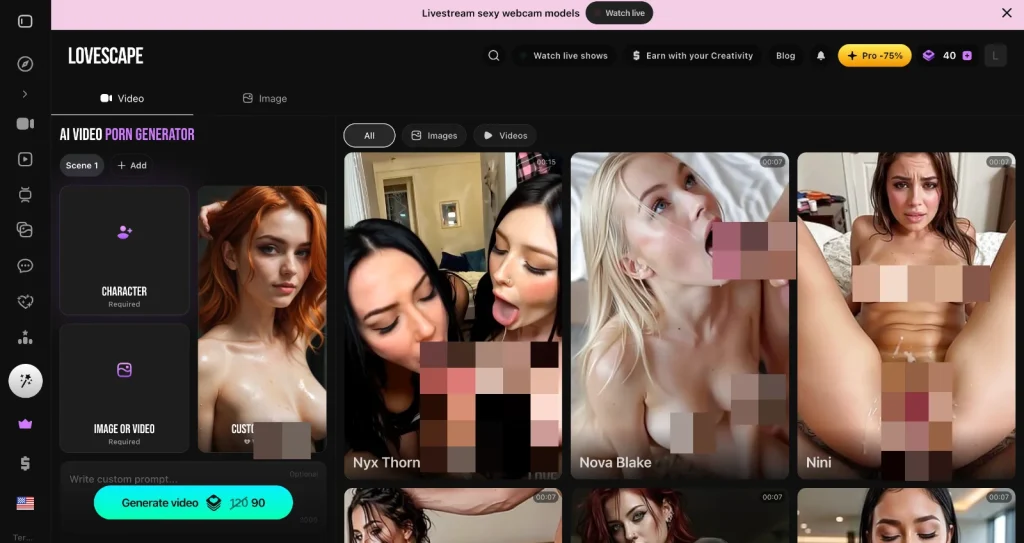Filter gallery by All
This screenshot has height=543, width=1024.
pos(369,135)
